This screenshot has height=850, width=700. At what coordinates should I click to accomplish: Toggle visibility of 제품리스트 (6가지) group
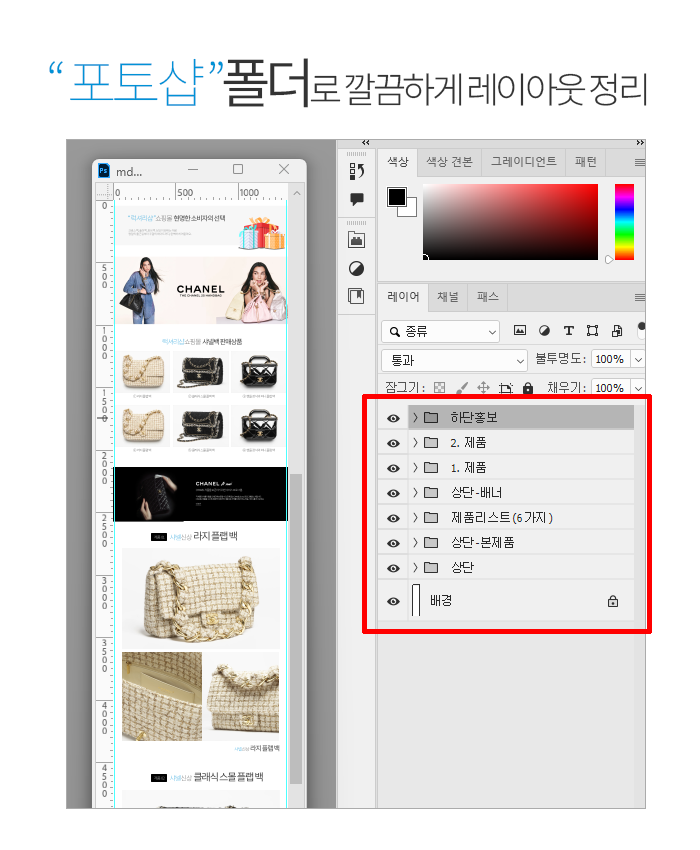coord(393,518)
